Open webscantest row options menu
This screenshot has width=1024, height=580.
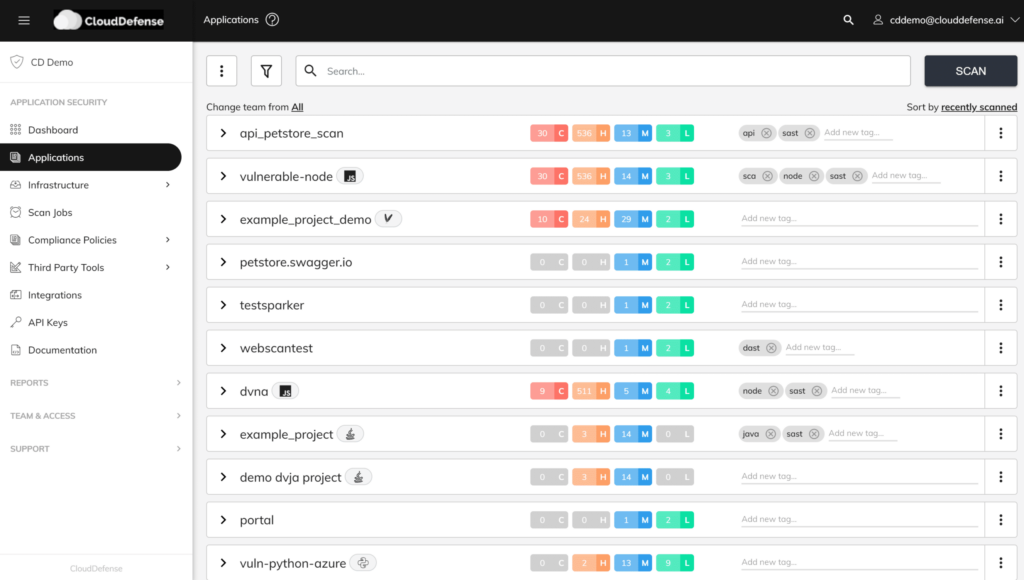pos(1000,348)
